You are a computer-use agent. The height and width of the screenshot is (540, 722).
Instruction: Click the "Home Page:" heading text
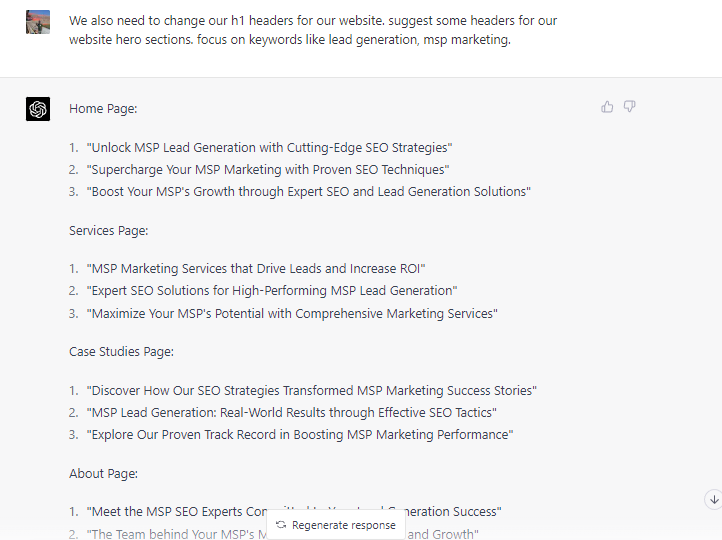click(x=103, y=109)
